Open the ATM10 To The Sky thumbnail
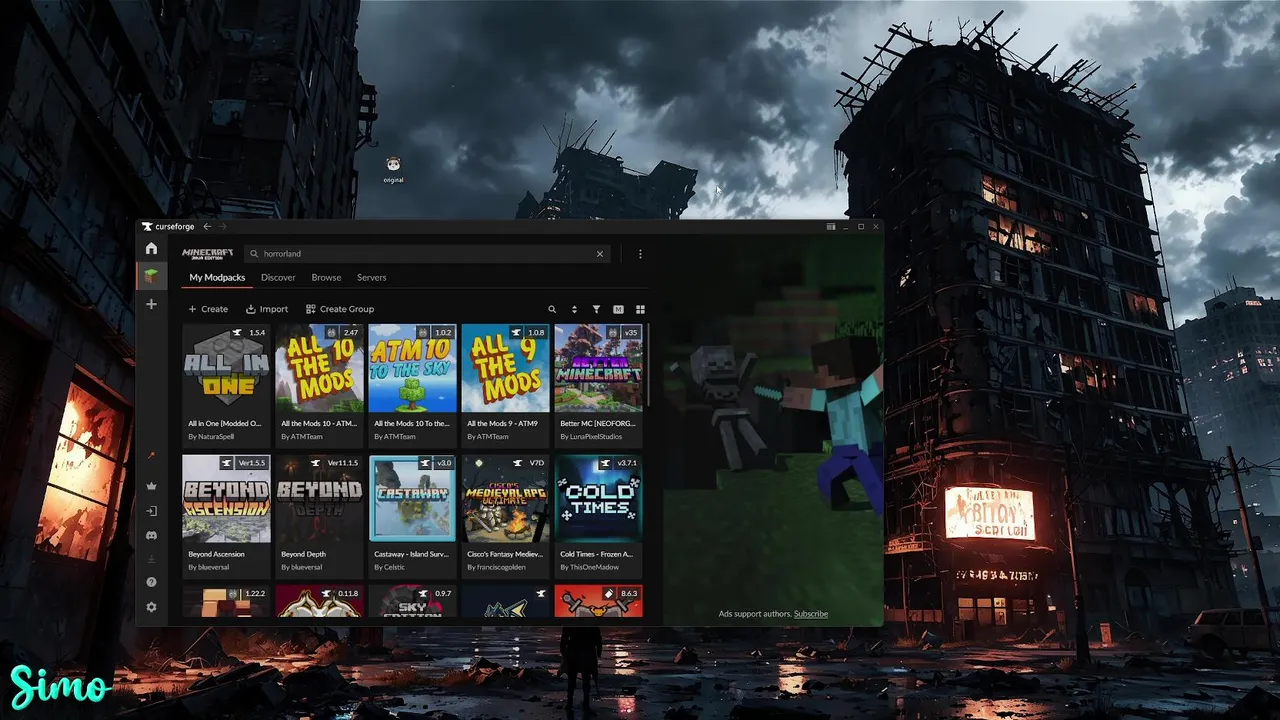This screenshot has height=720, width=1280. coord(412,368)
